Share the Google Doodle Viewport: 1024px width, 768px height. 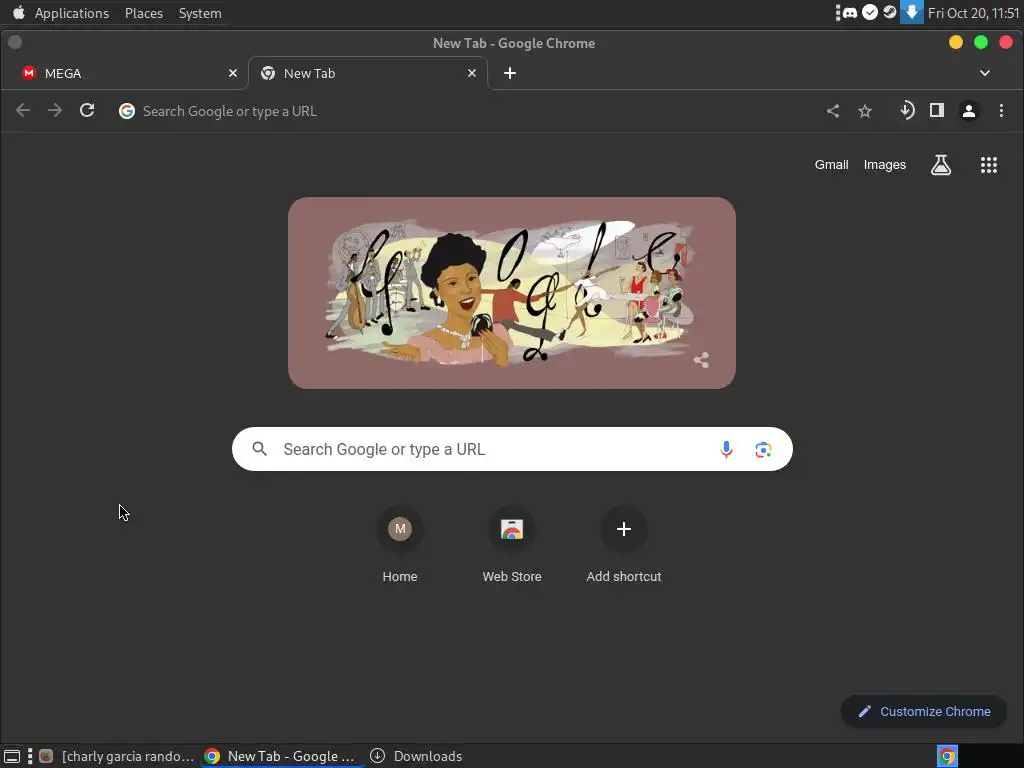(701, 360)
